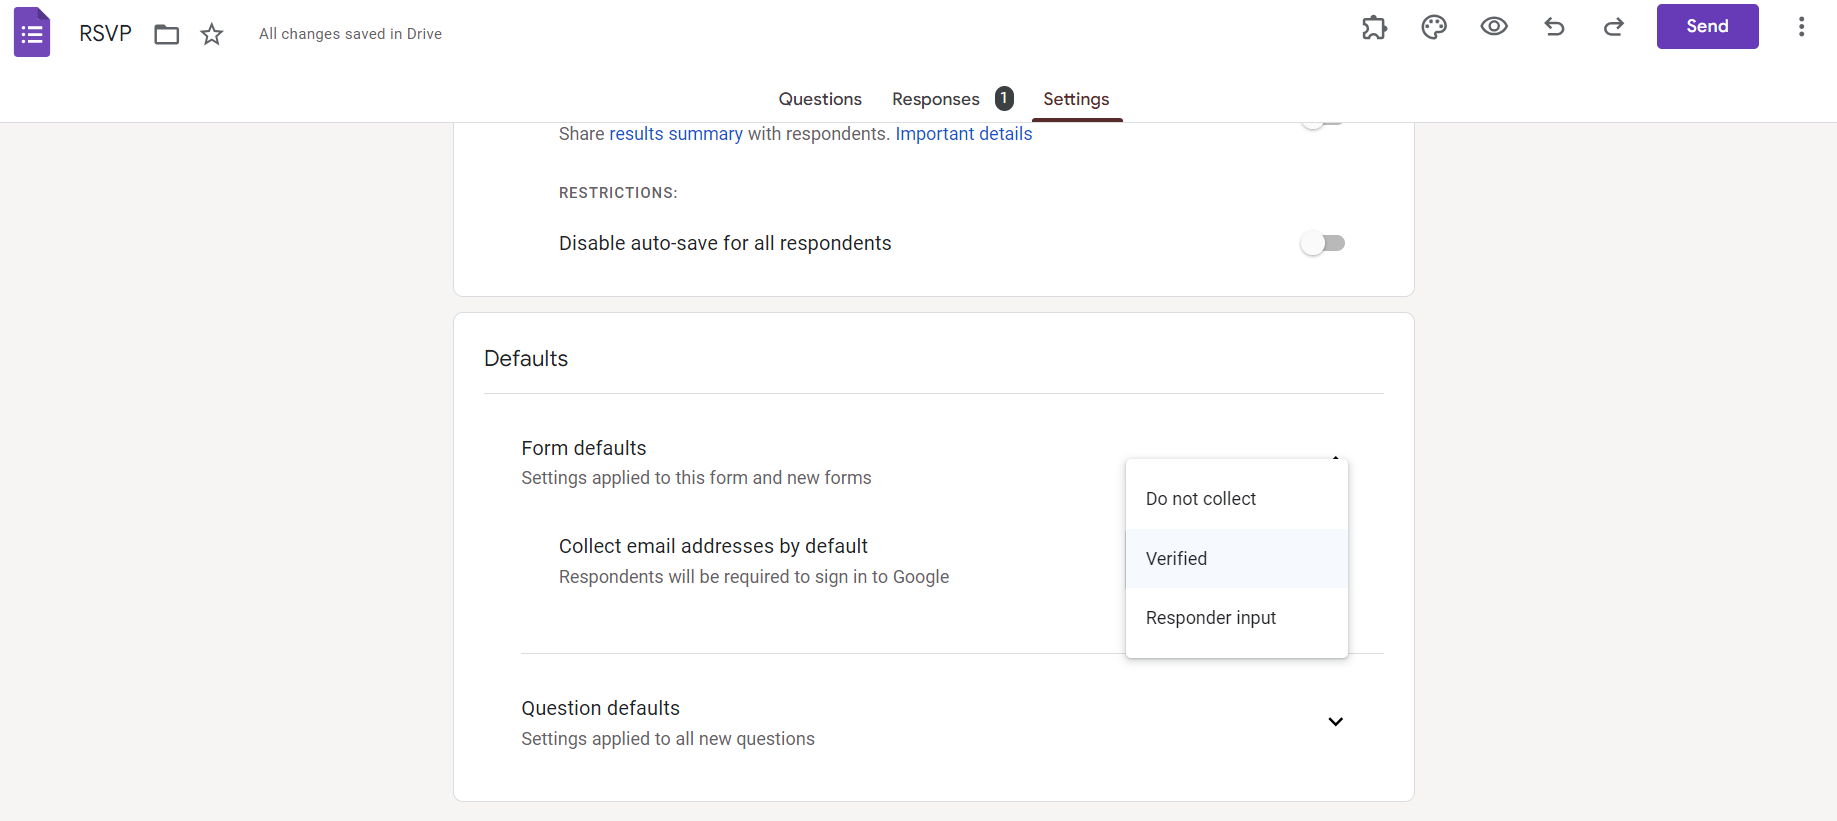The height and width of the screenshot is (821, 1837).
Task: Preview the form with the eye icon
Action: point(1494,27)
